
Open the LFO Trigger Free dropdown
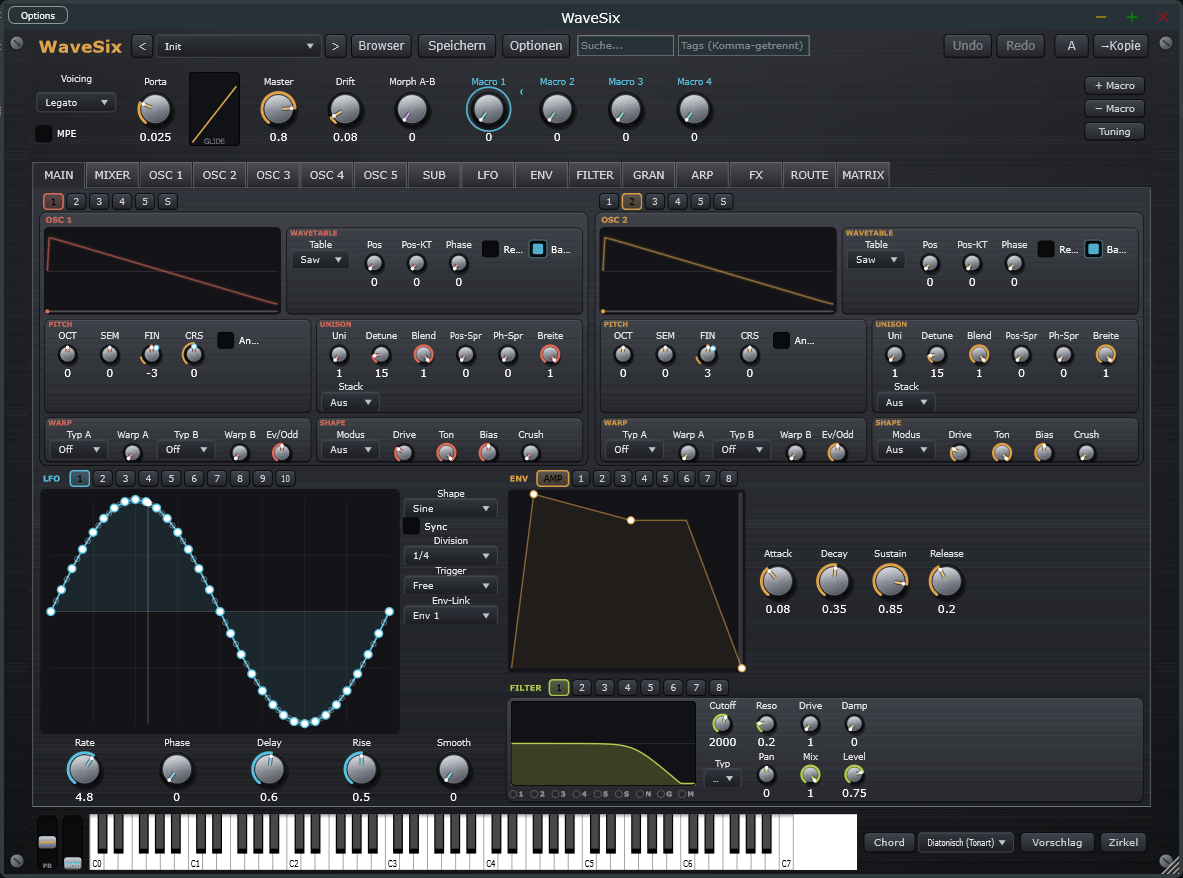450,585
